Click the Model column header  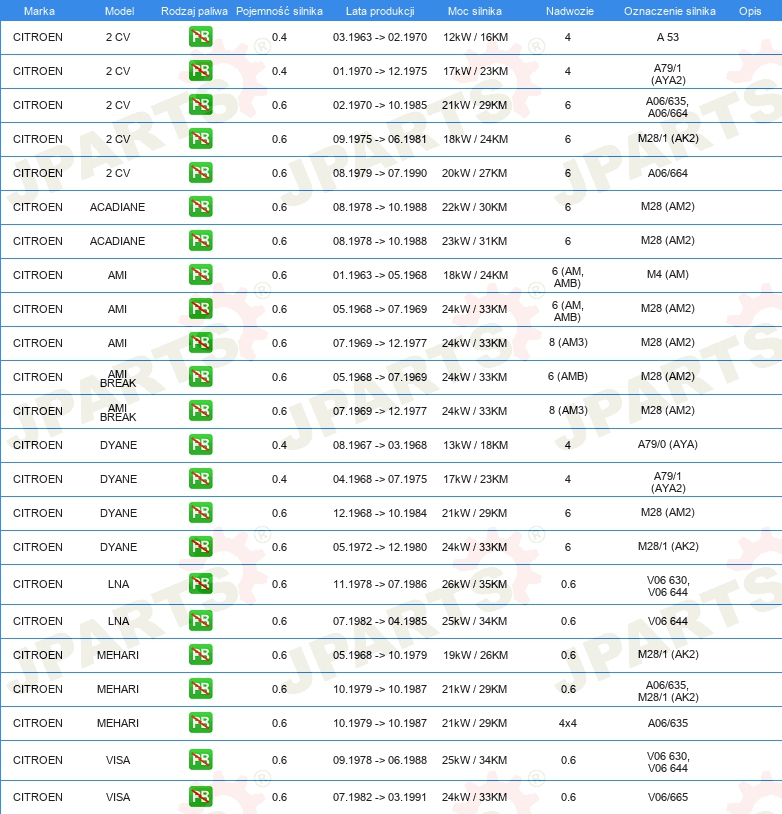(x=119, y=11)
